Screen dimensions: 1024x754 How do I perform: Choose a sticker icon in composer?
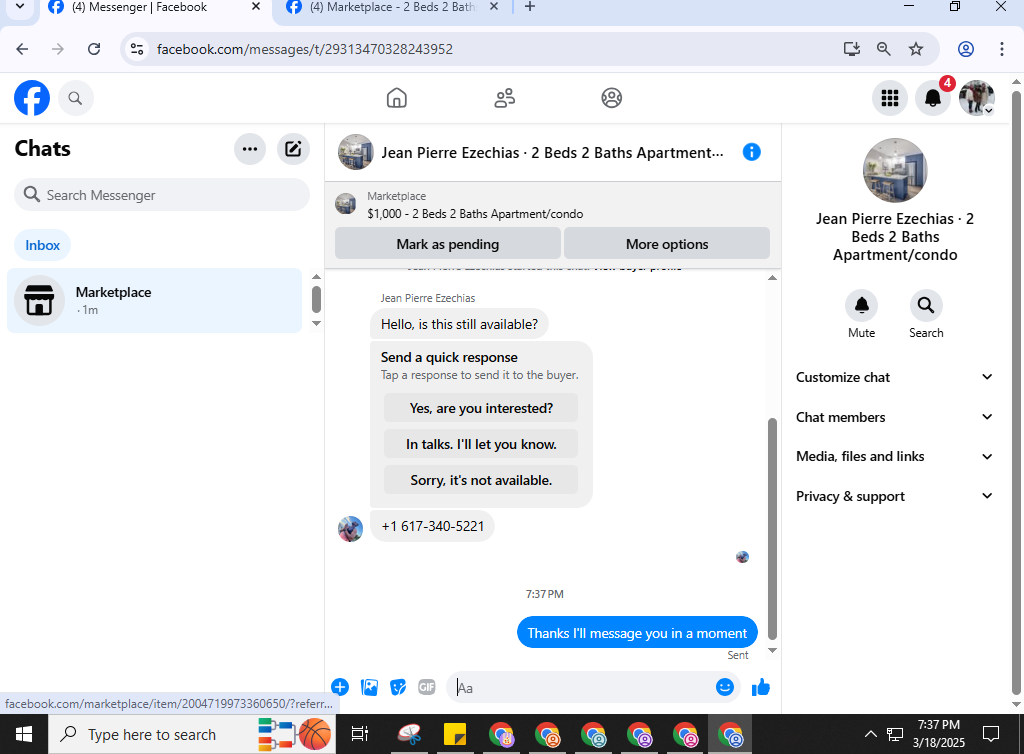398,687
